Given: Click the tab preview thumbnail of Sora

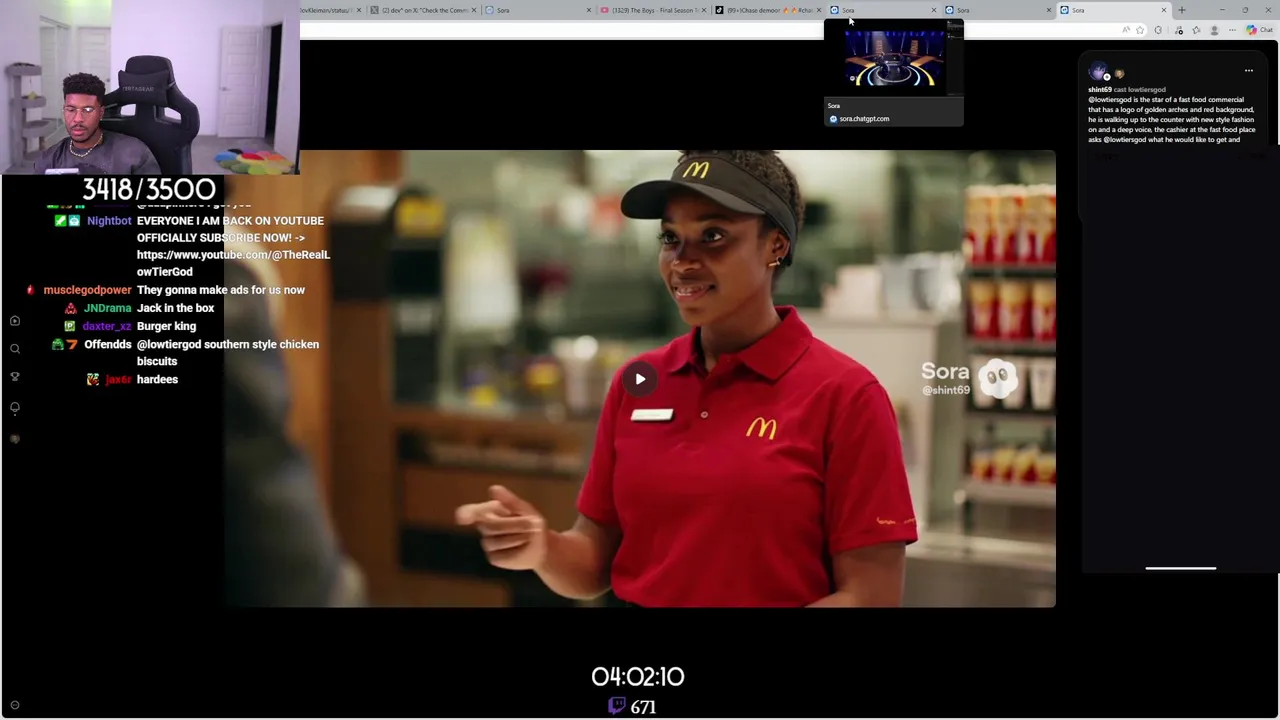Looking at the screenshot, I should pos(893,58).
